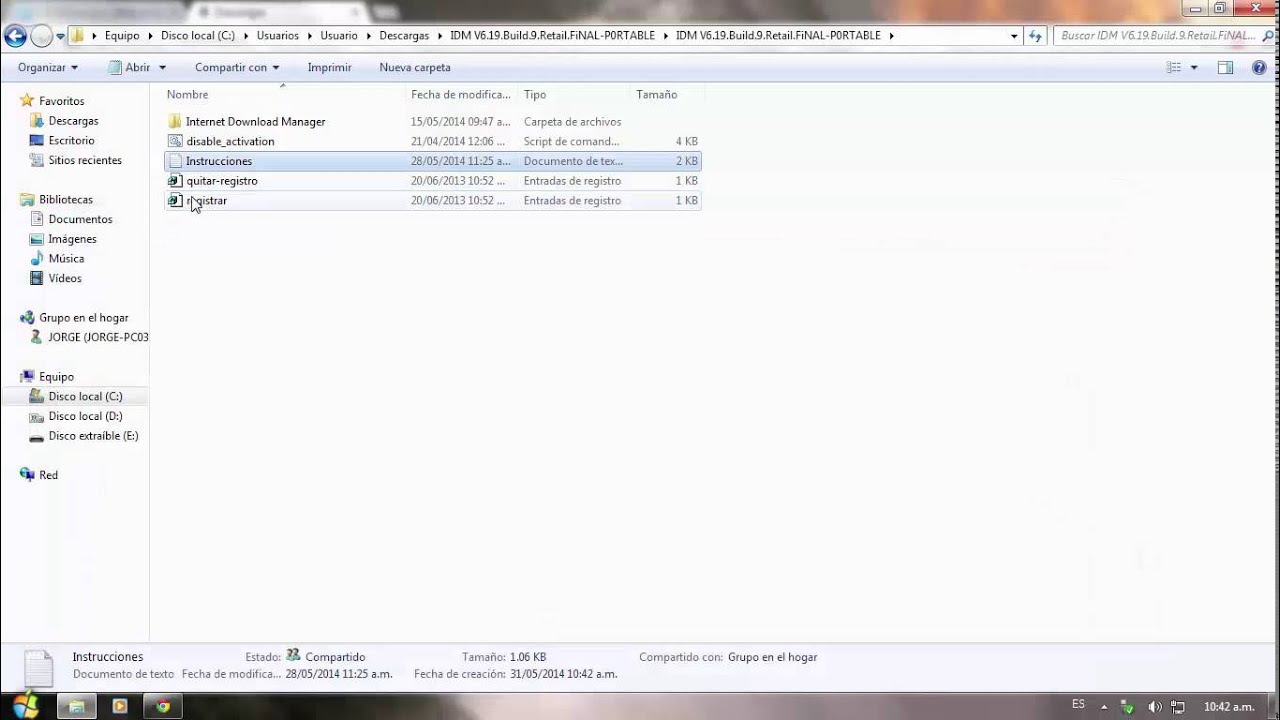Select Red in the navigation pane
Viewport: 1280px width, 720px height.
tap(48, 475)
